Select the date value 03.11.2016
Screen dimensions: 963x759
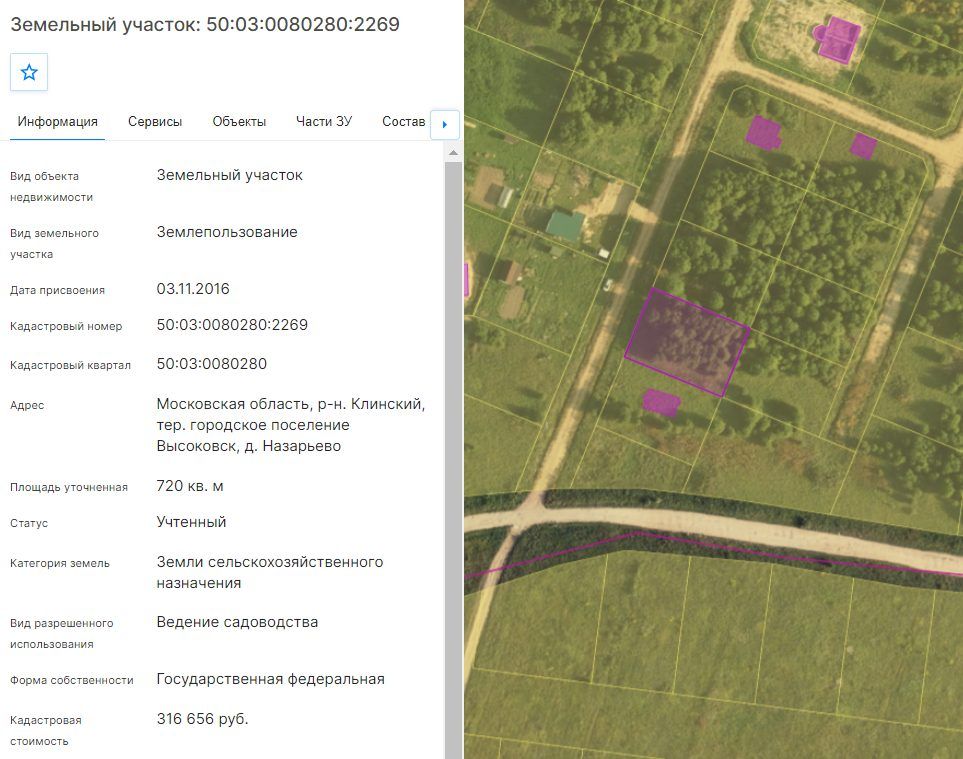193,289
